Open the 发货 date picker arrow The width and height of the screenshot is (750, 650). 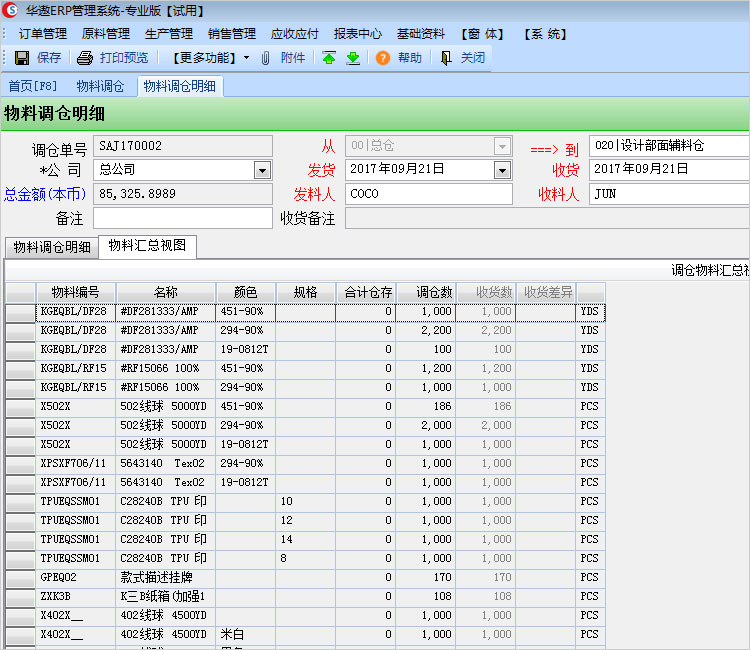point(502,170)
